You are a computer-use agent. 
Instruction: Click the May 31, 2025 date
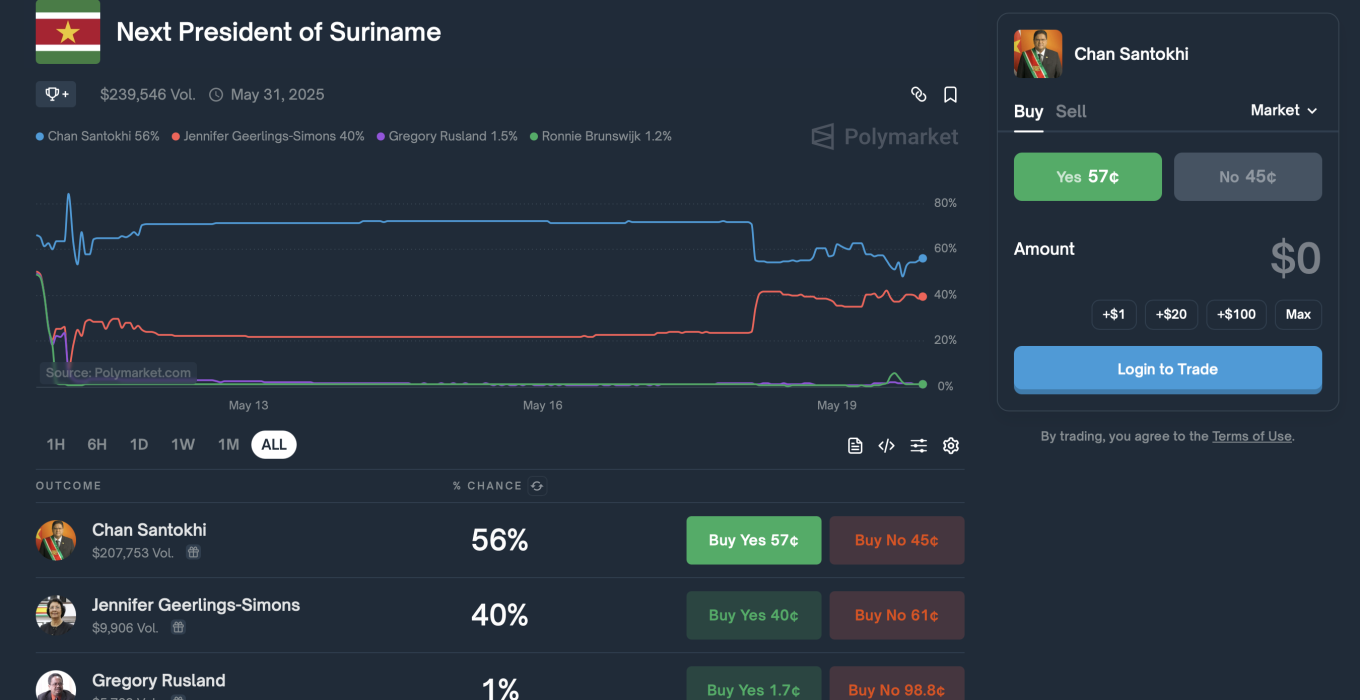point(277,94)
